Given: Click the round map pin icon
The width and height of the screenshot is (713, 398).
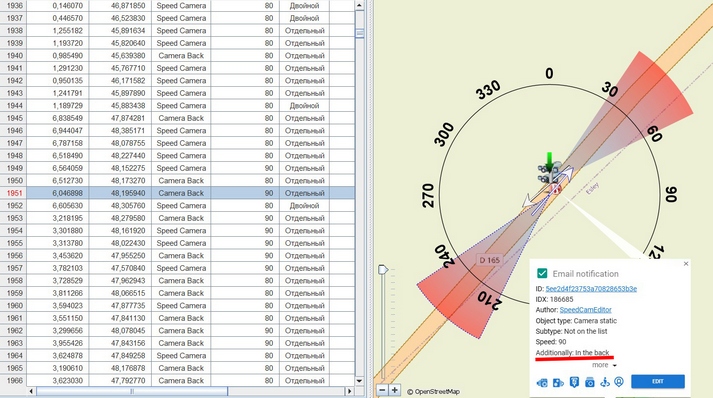Looking at the screenshot, I should (x=619, y=382).
